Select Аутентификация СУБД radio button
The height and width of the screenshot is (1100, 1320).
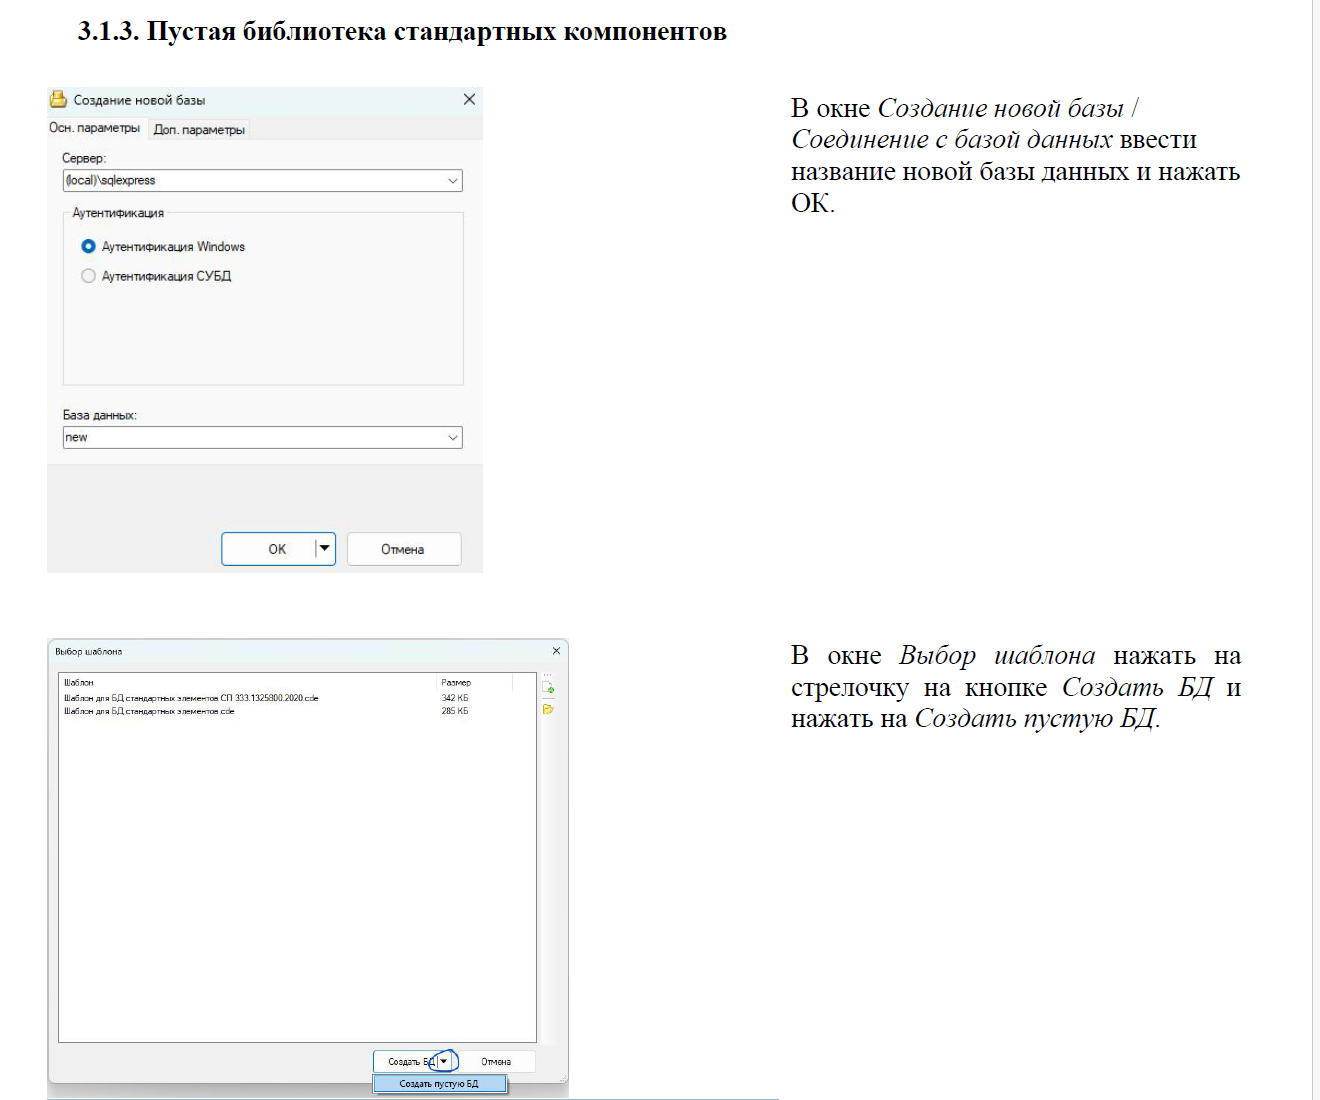(88, 276)
